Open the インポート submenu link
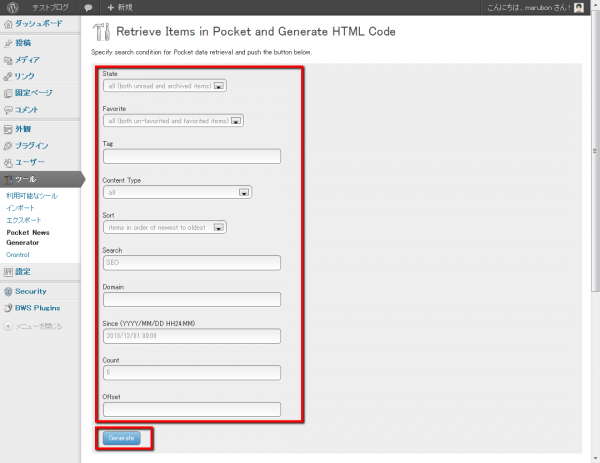This screenshot has width=600, height=463. click(20, 208)
